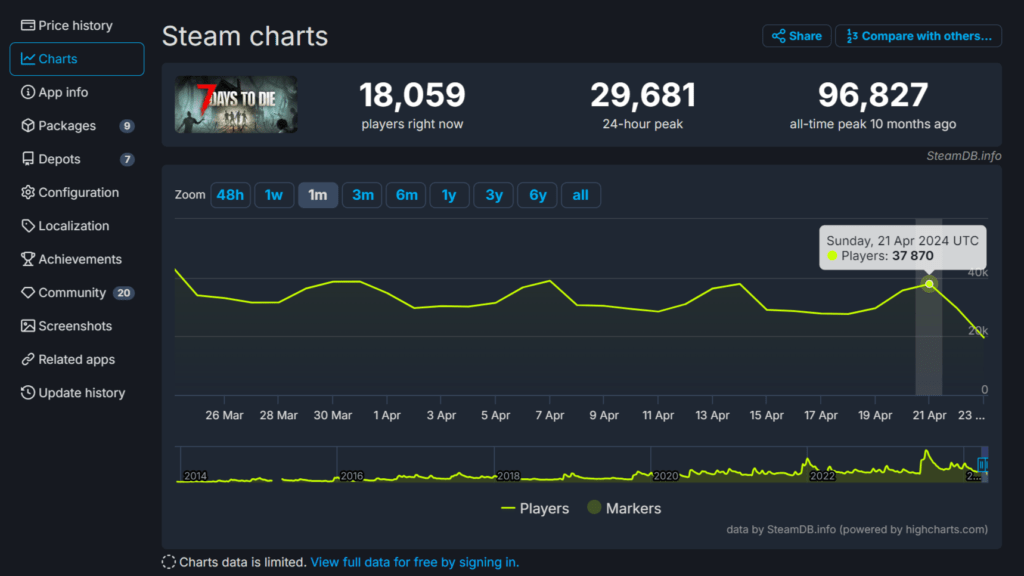Switch chart zoom to 3m
The height and width of the screenshot is (576, 1024).
pos(362,194)
